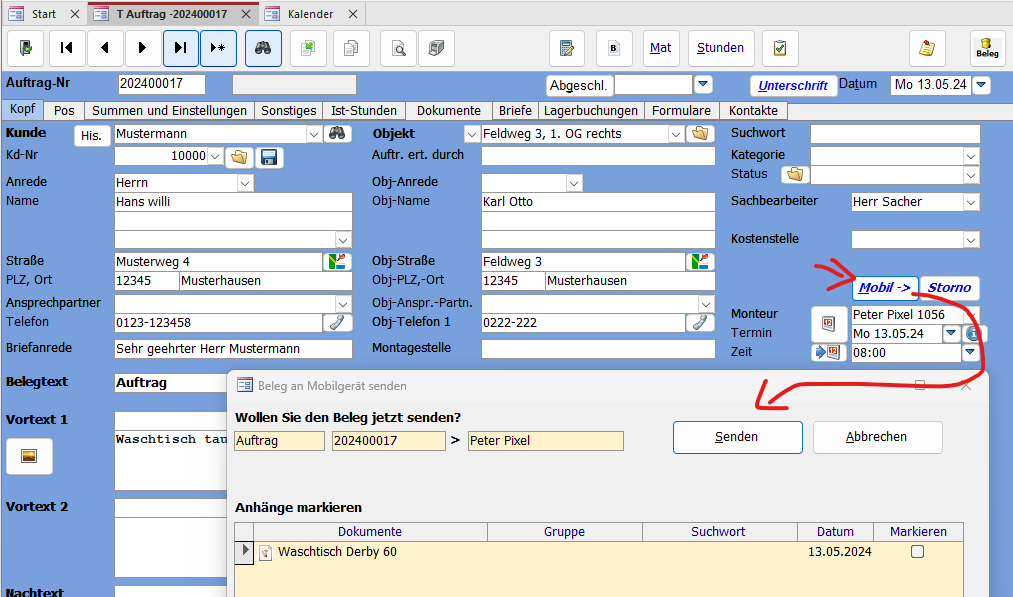Dial Obj-Telefon 1 phone icon
The width and height of the screenshot is (1013, 597).
(x=700, y=322)
